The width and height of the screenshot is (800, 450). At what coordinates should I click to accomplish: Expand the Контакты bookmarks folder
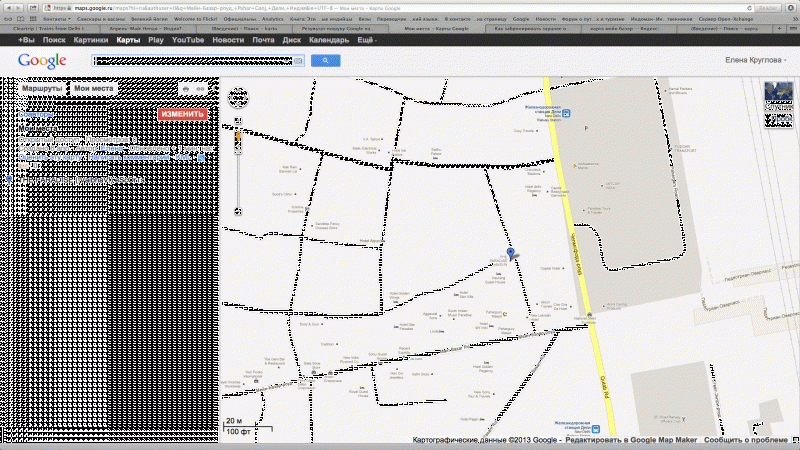[x=57, y=19]
